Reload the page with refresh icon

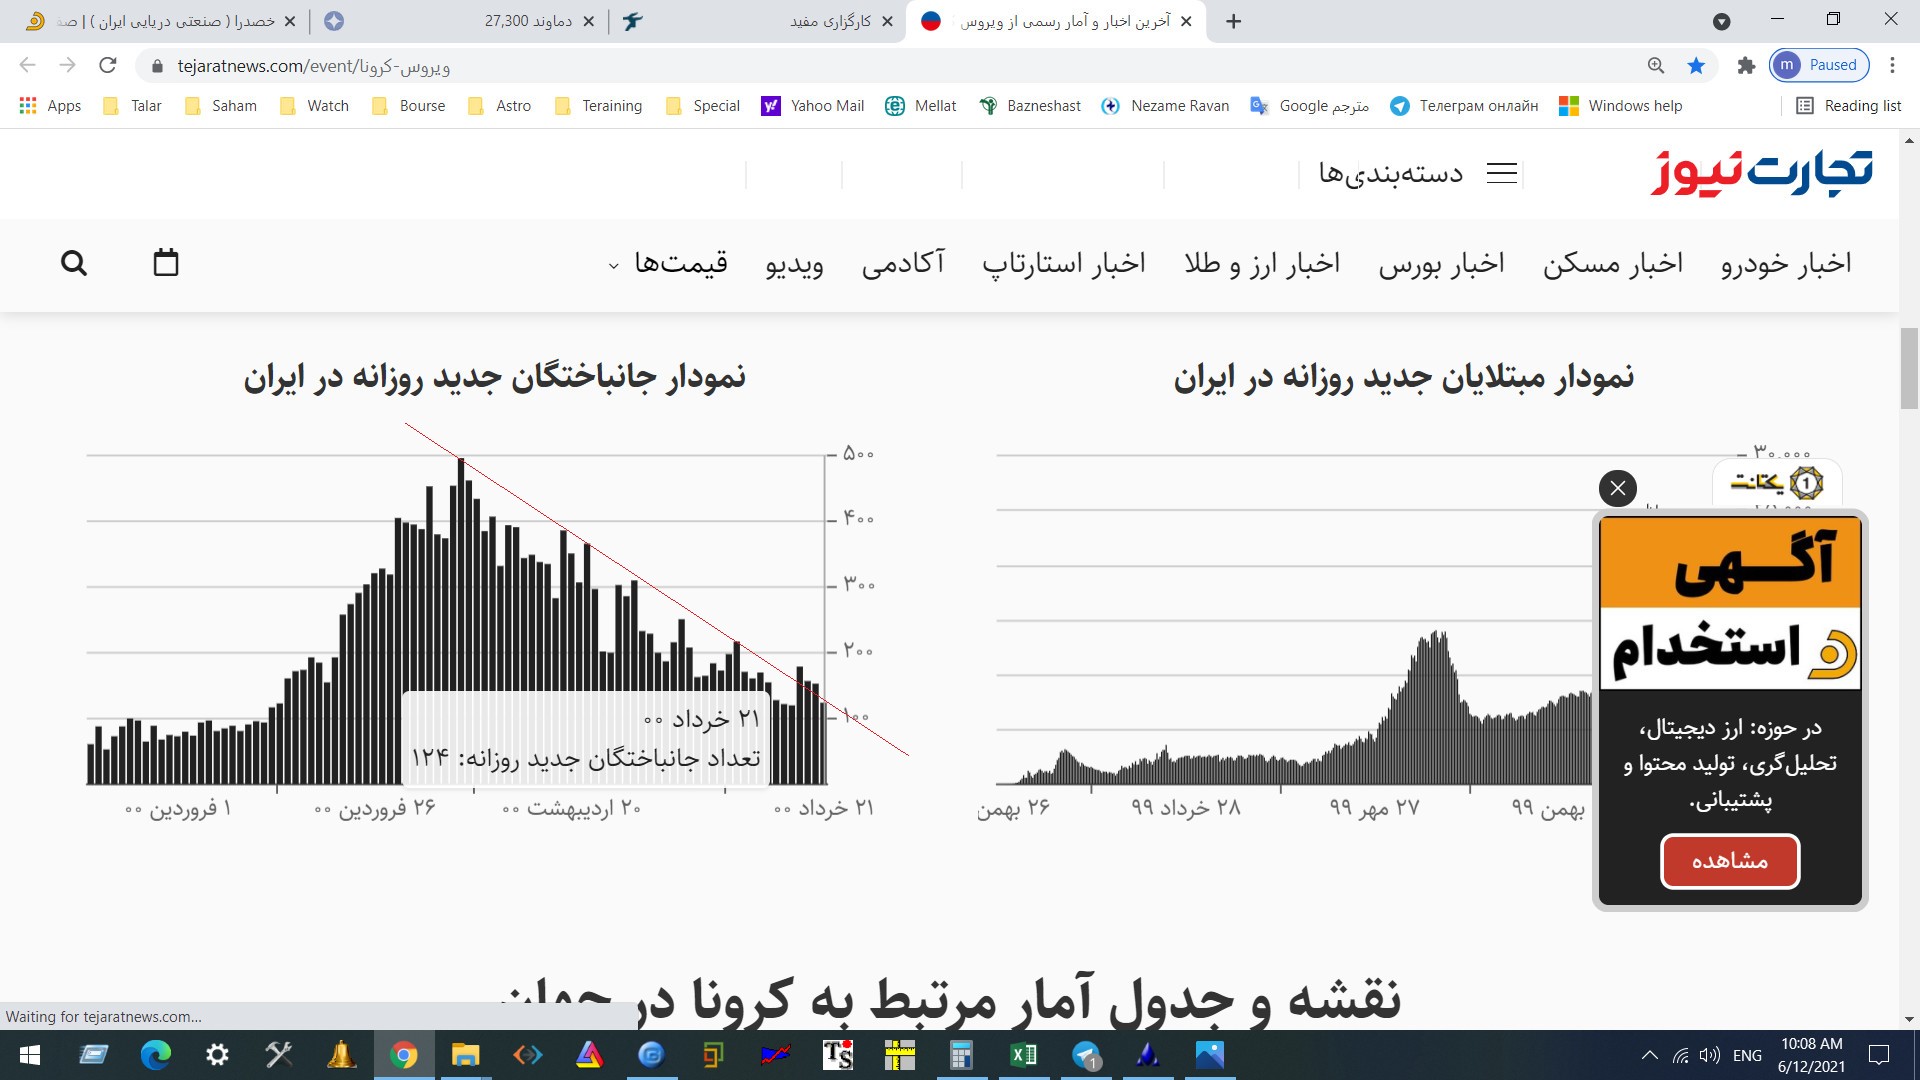[108, 66]
